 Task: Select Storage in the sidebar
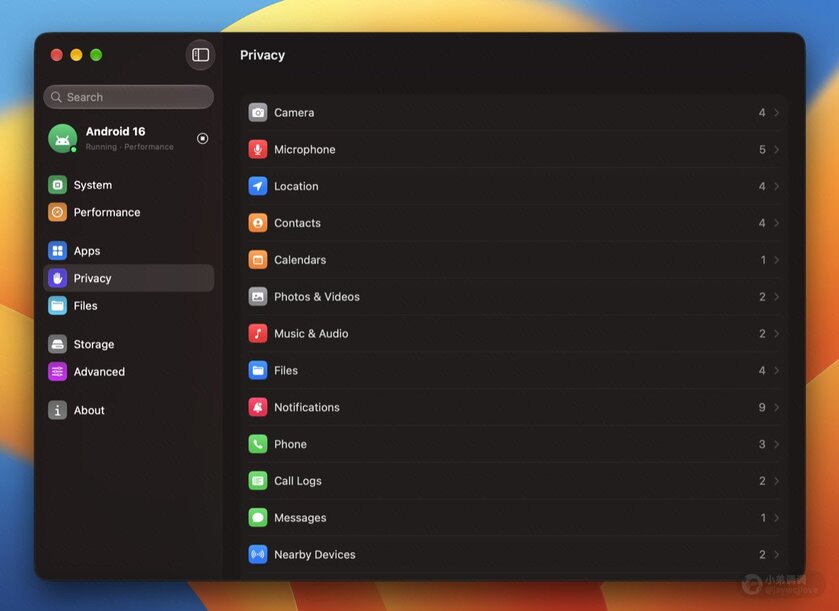[x=128, y=344]
